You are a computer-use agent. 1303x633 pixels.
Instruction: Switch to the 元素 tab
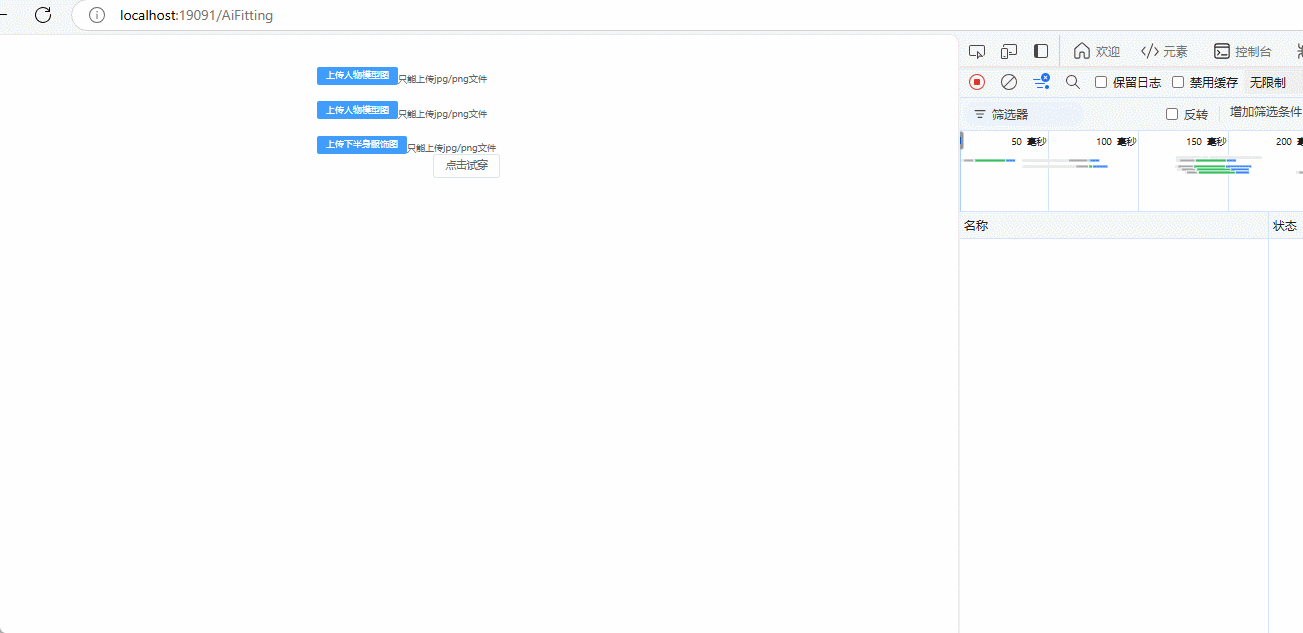click(1164, 51)
